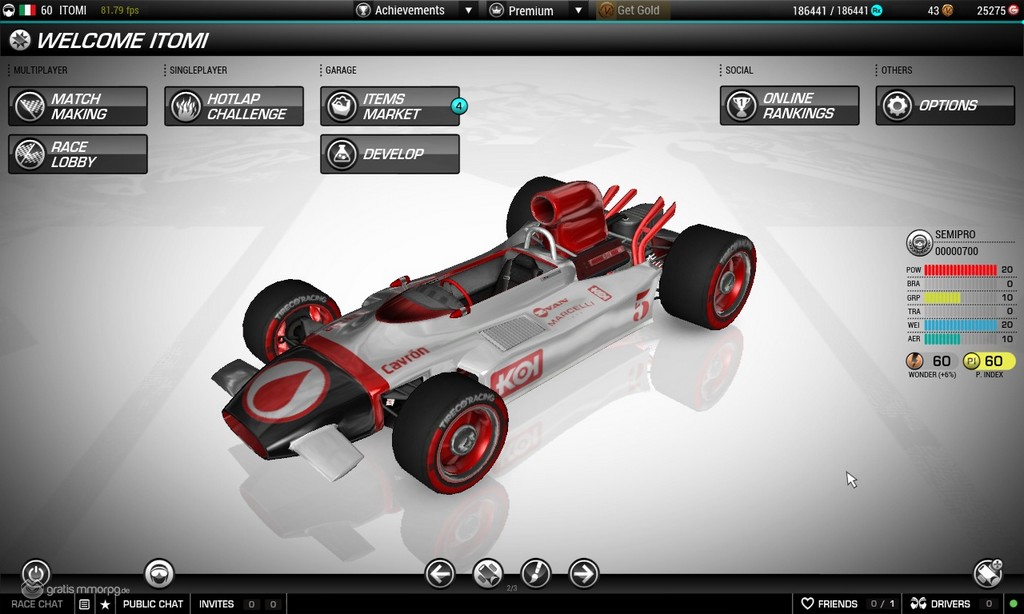
Task: Open the Items Market
Action: tap(390, 106)
